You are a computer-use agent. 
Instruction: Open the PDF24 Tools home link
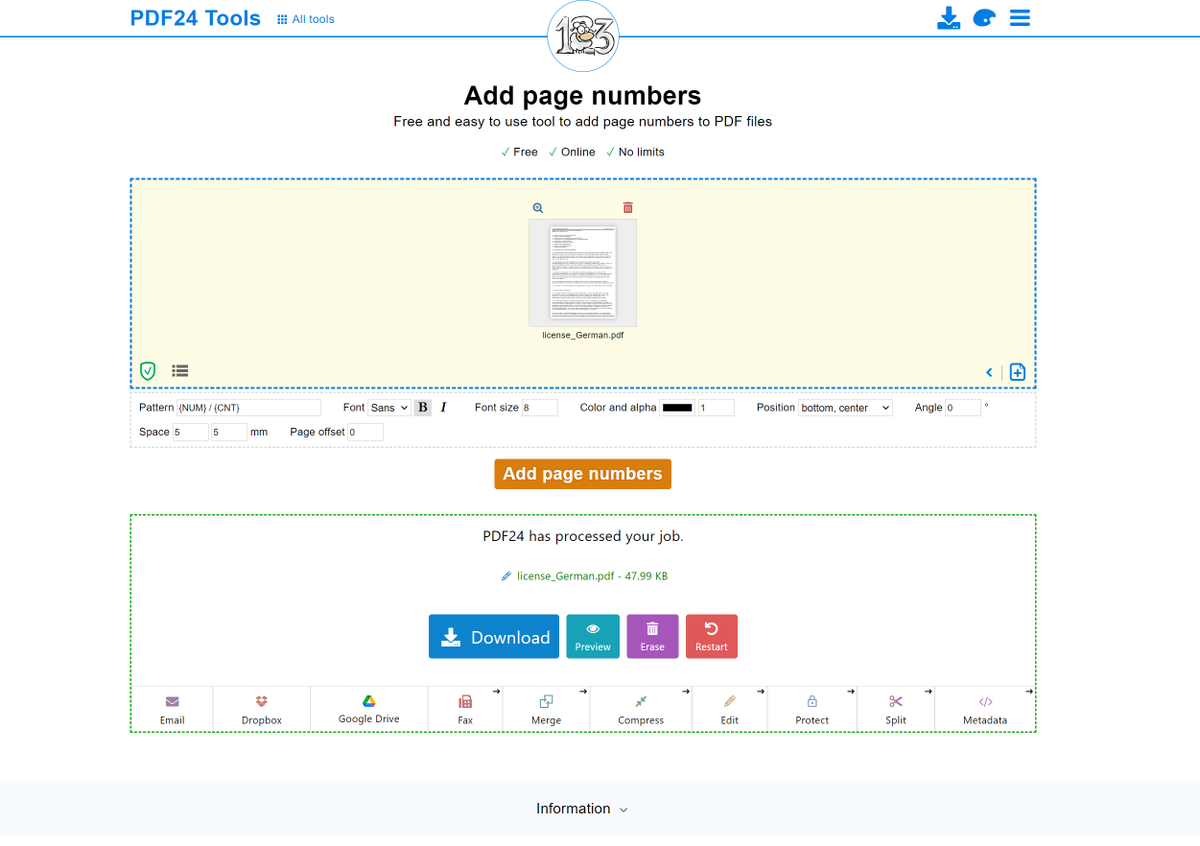pyautogui.click(x=195, y=18)
